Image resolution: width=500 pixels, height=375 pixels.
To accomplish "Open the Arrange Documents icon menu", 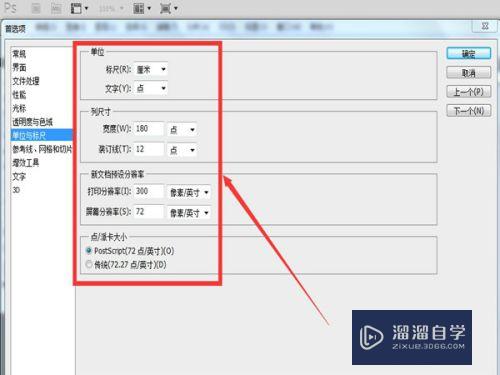I will coord(142,8).
